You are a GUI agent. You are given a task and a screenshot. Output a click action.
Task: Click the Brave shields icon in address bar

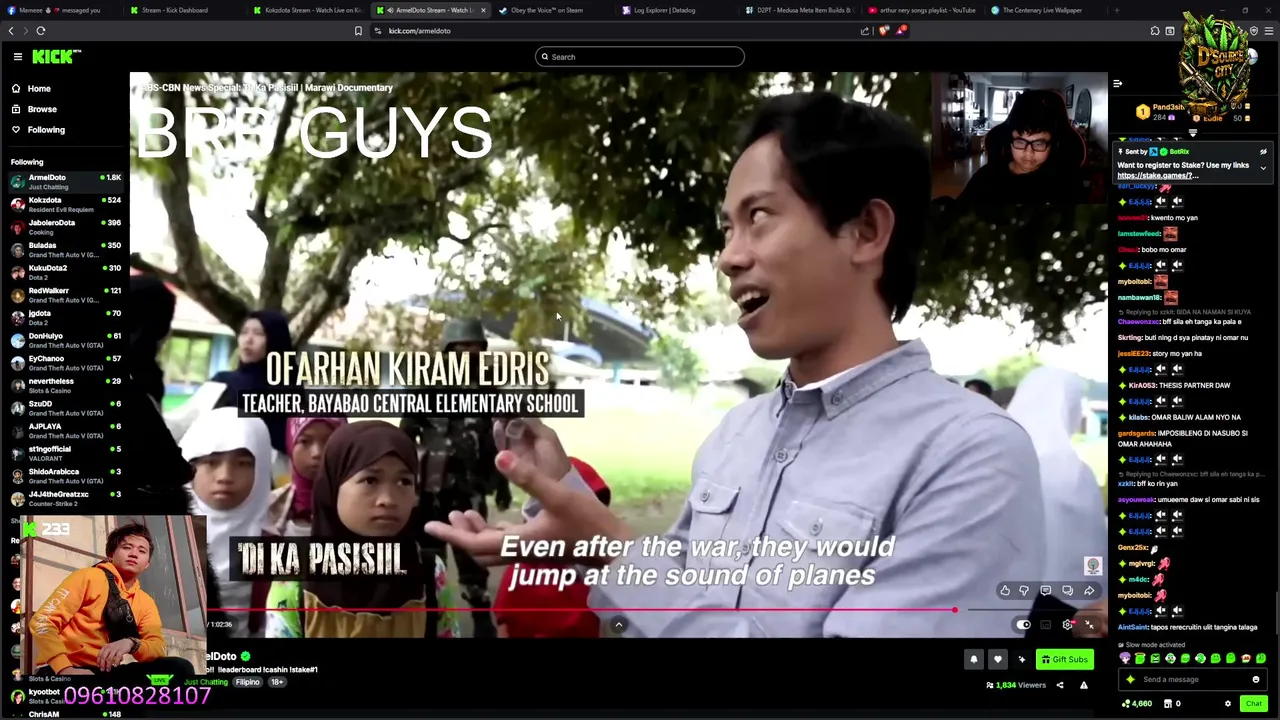883,31
